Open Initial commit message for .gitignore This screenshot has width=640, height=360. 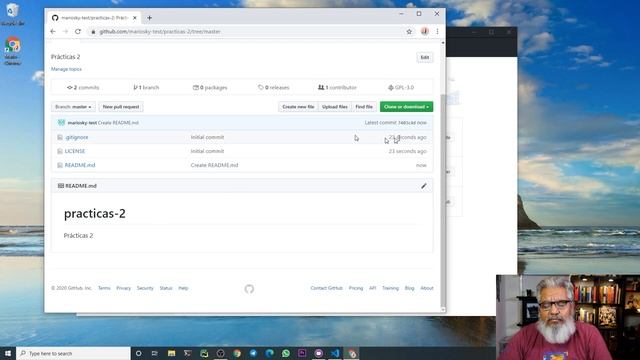click(207, 138)
